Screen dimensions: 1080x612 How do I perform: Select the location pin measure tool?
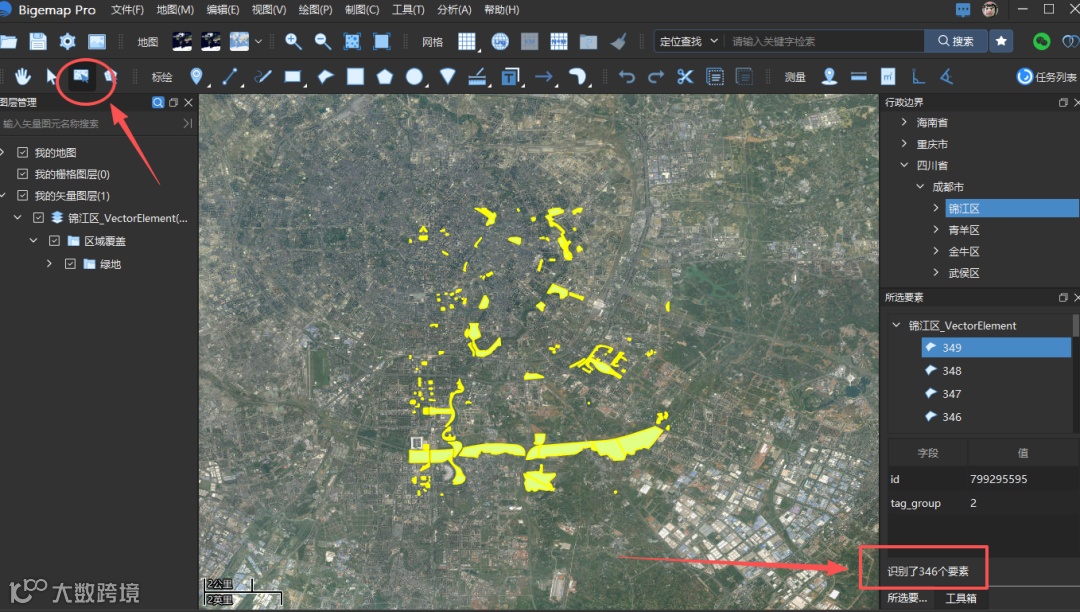tap(829, 76)
